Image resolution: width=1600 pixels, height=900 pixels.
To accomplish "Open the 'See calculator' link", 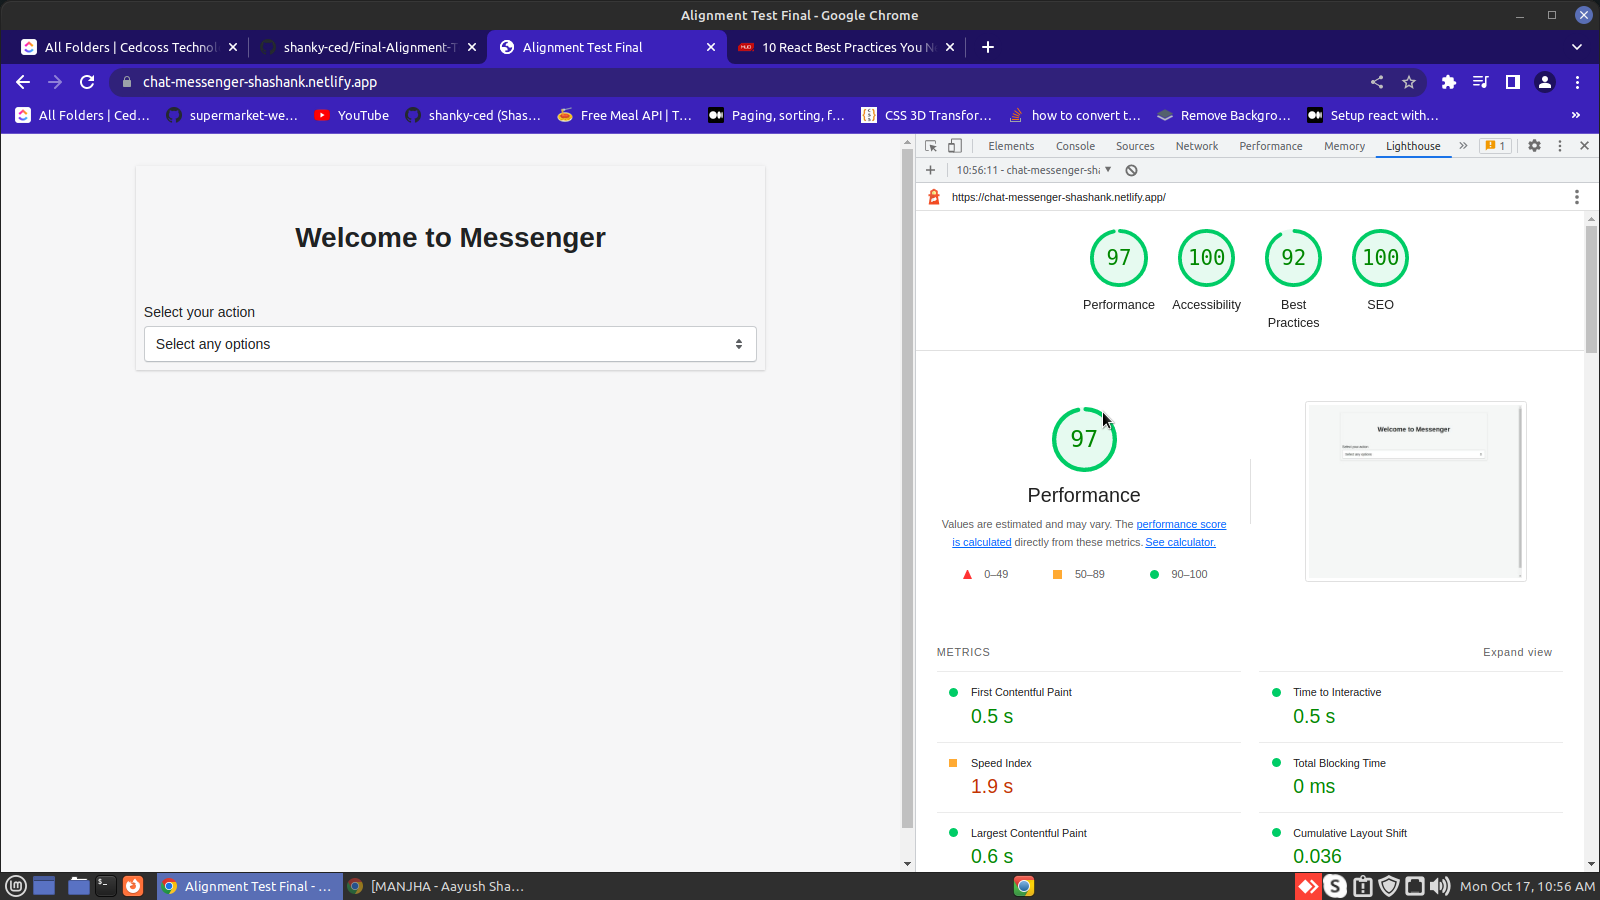I will click(x=1180, y=542).
